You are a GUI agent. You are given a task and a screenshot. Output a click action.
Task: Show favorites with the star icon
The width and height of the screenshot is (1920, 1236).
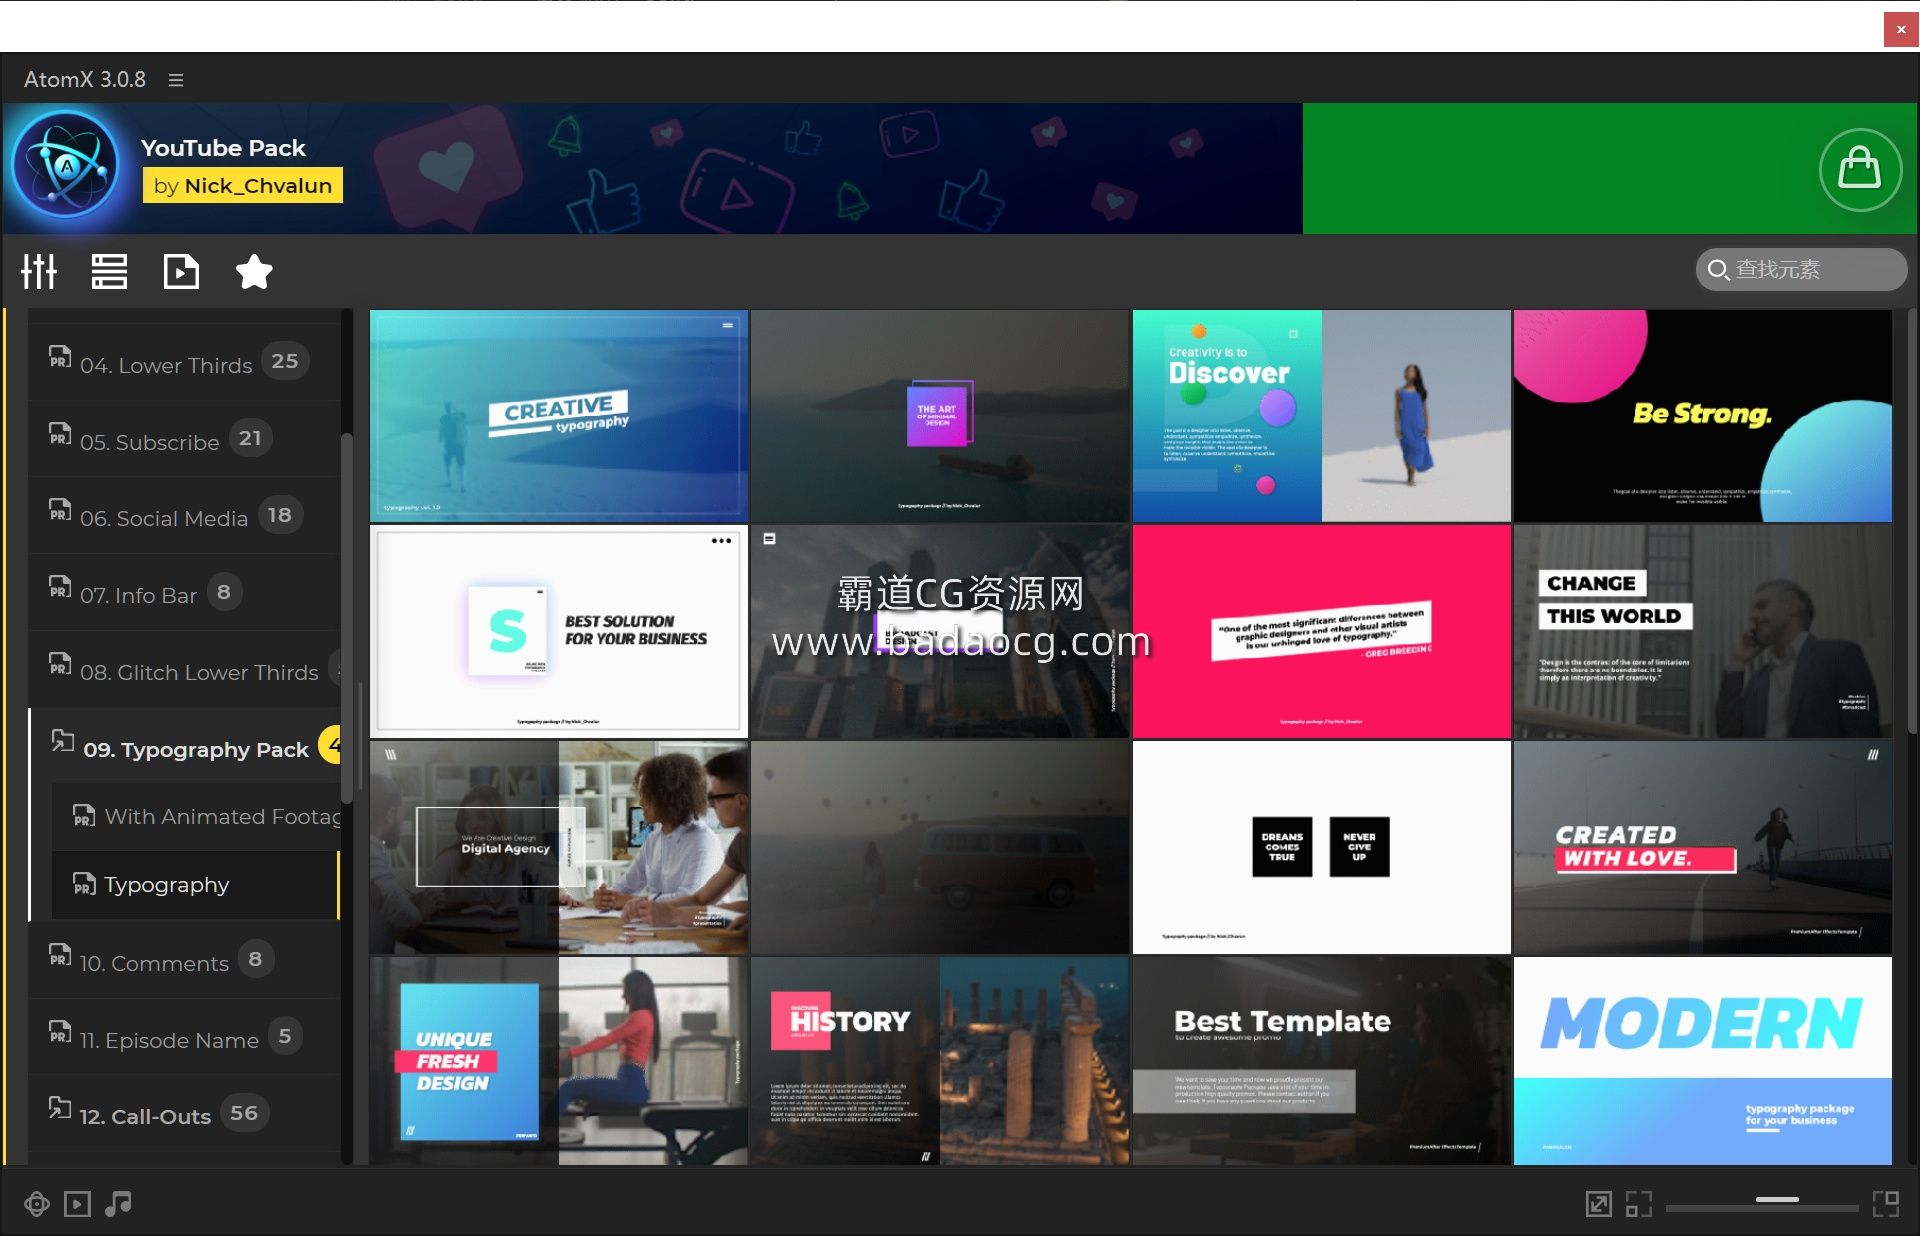pyautogui.click(x=254, y=271)
